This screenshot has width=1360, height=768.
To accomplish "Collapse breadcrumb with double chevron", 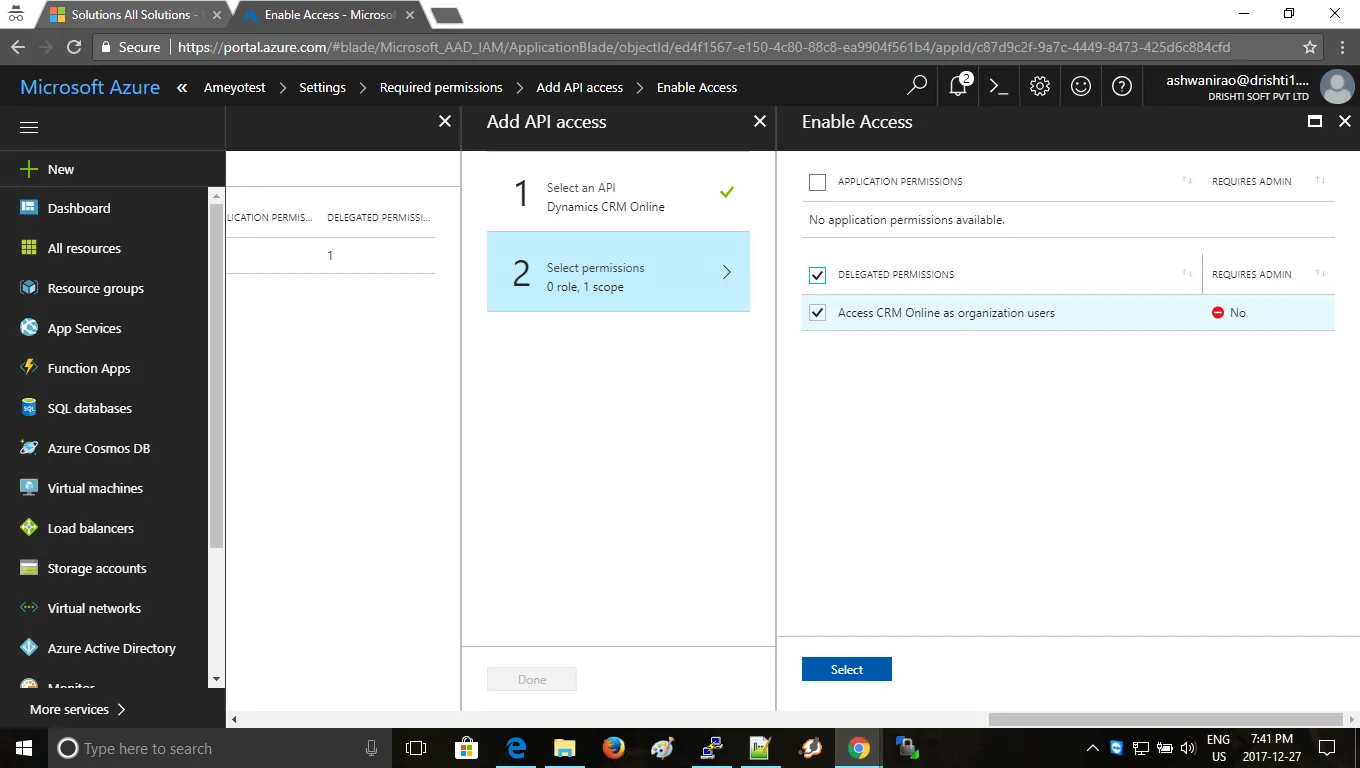I will click(x=182, y=87).
